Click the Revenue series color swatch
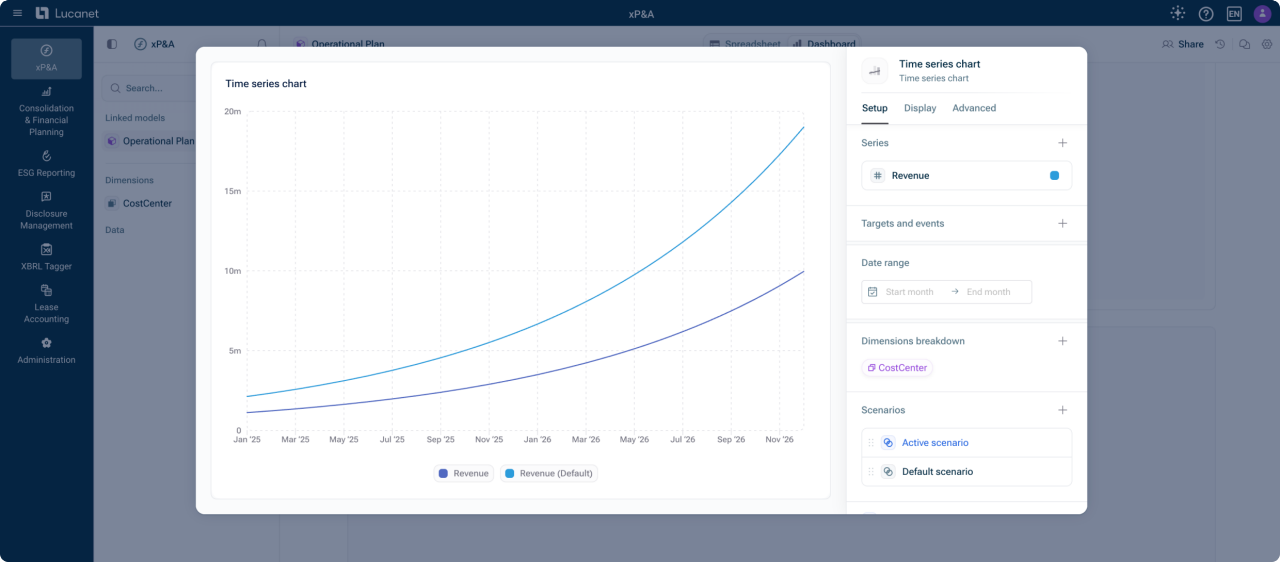This screenshot has width=1280, height=562. tap(1054, 176)
